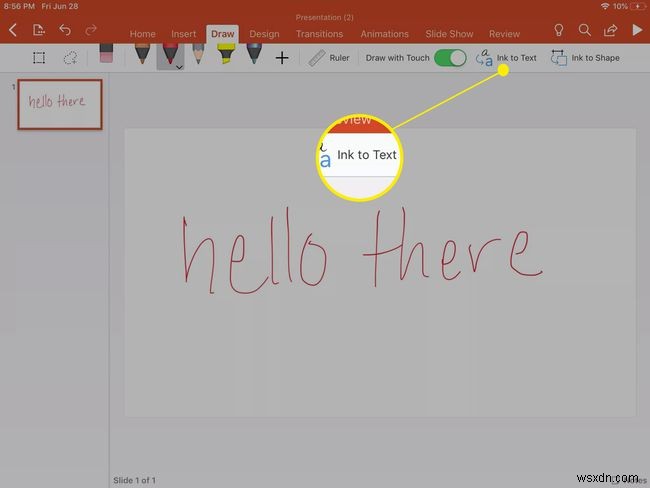Tap the 8:56 PM clock

19,6
